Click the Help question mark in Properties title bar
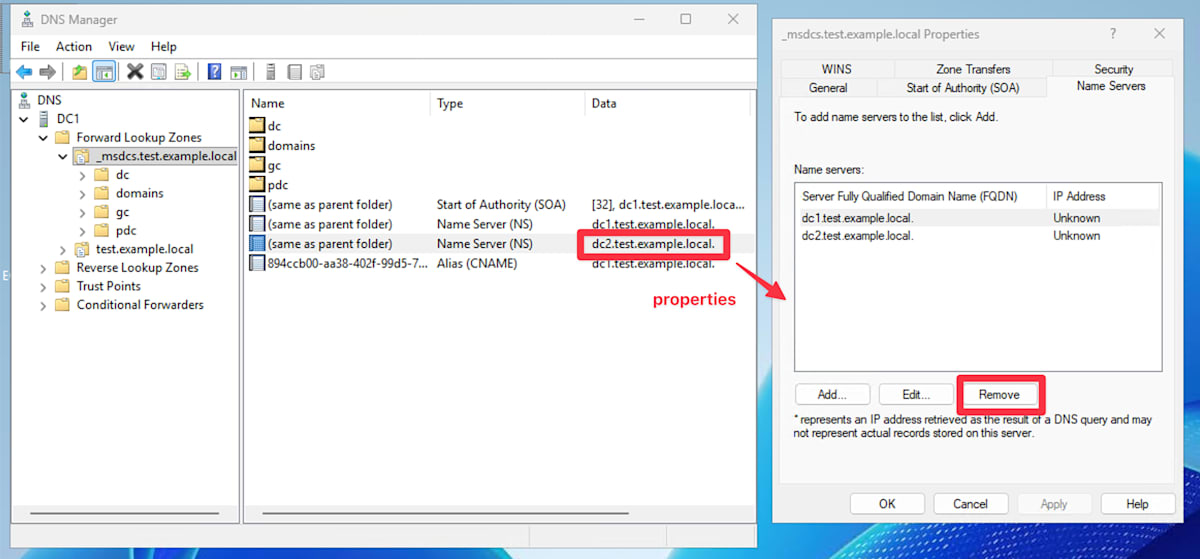The width and height of the screenshot is (1200, 559). click(1113, 33)
